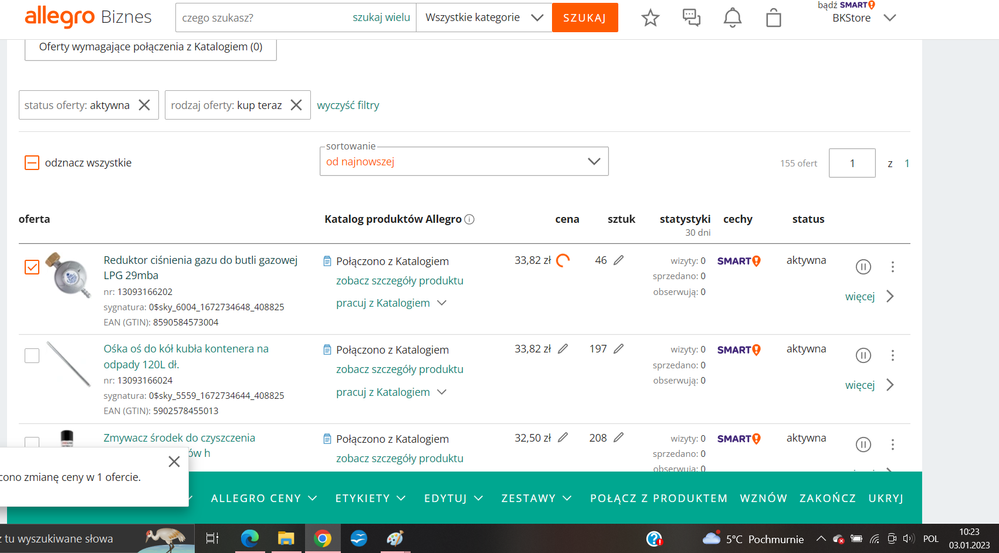Remove the 'status oferty: aktywna' filter
This screenshot has height=553, width=999.
[x=145, y=105]
